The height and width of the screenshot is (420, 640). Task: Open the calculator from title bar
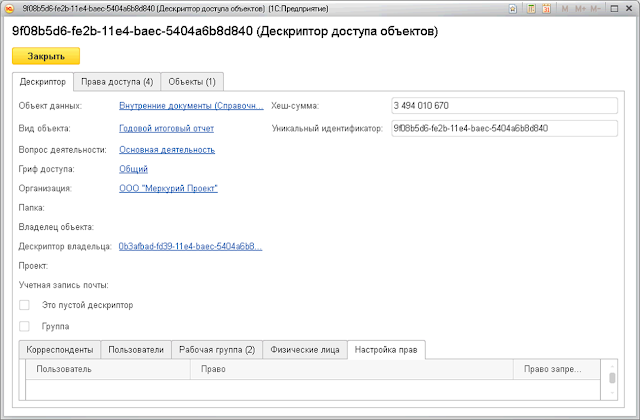[531, 9]
